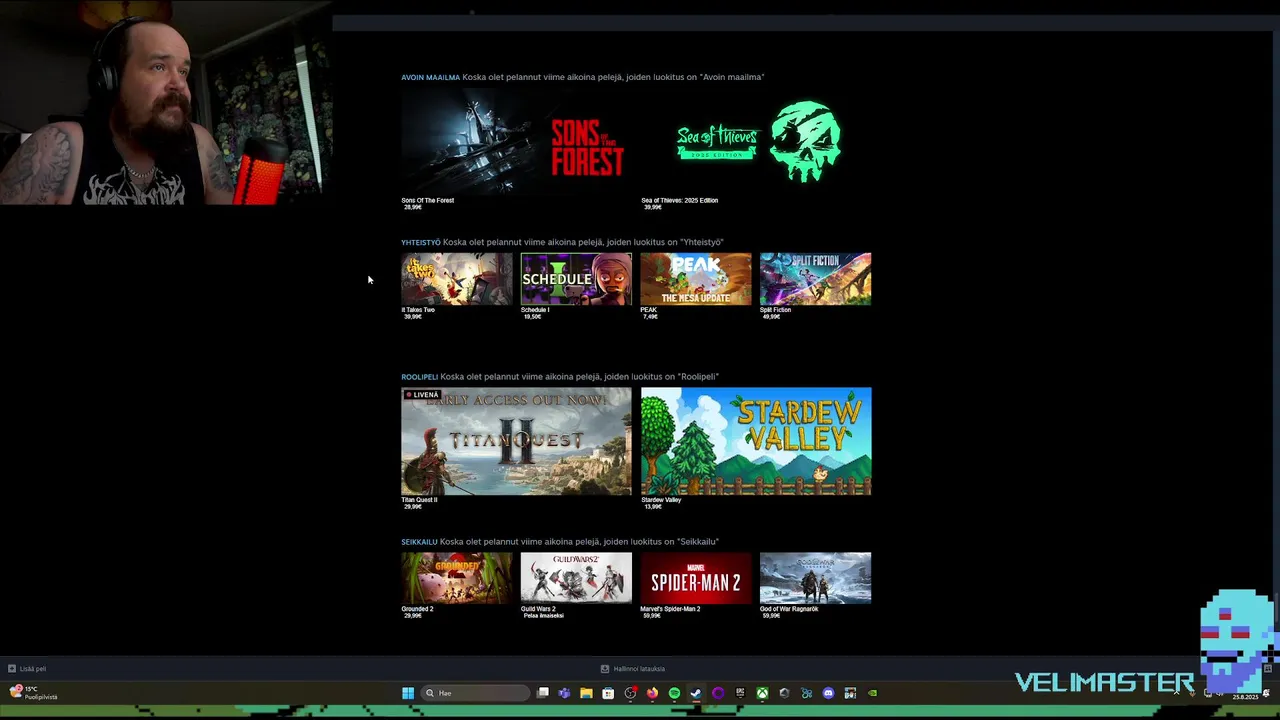Click the 'Guild Wars 2' title text
1280x720 pixels.
(538, 609)
